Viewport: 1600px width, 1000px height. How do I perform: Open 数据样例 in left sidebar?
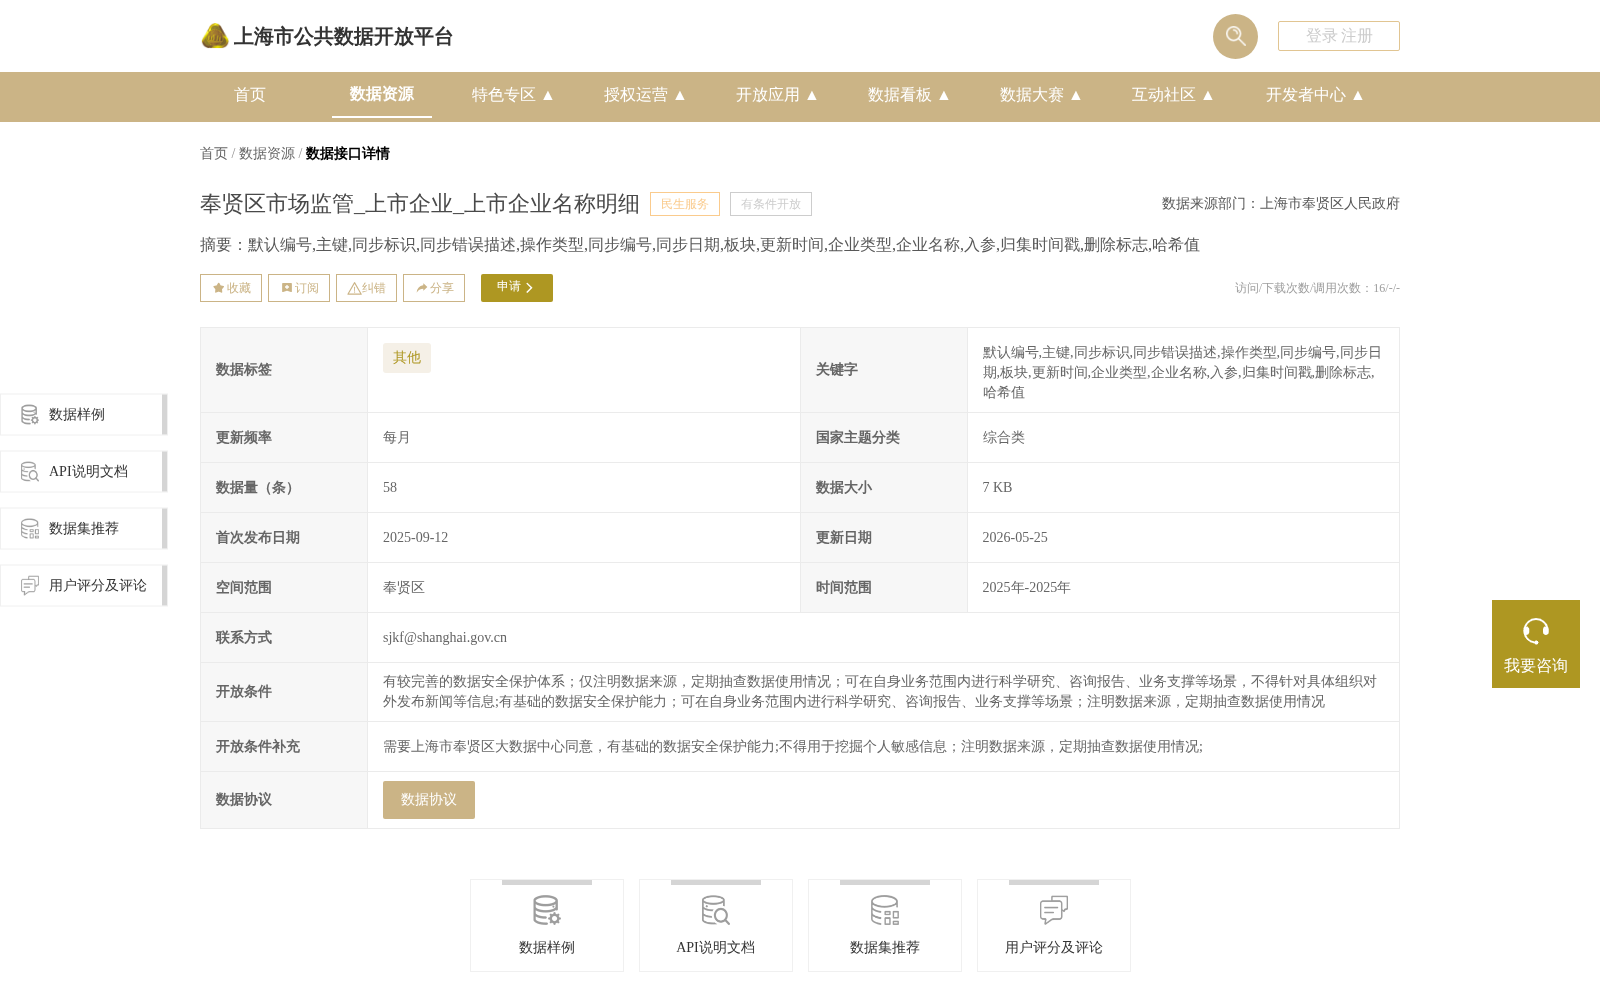pos(83,415)
